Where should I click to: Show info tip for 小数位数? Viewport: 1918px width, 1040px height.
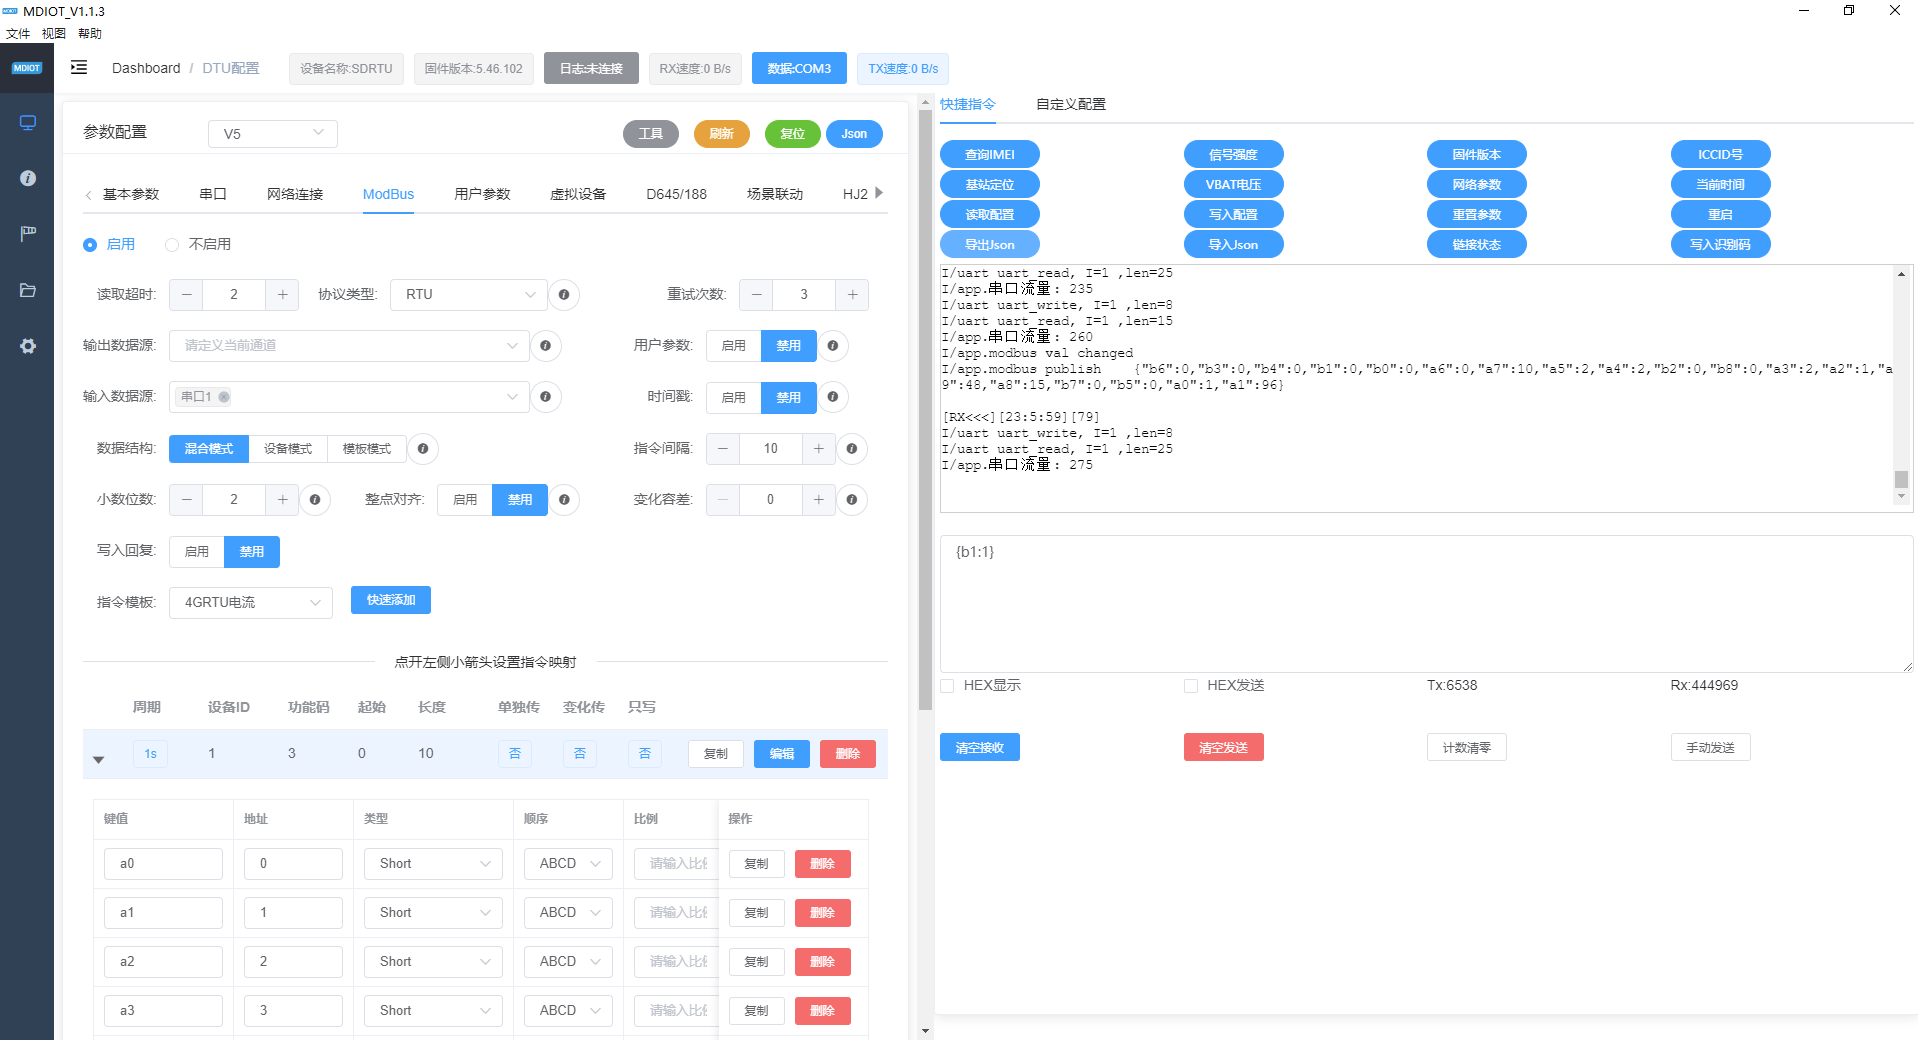pyautogui.click(x=315, y=500)
